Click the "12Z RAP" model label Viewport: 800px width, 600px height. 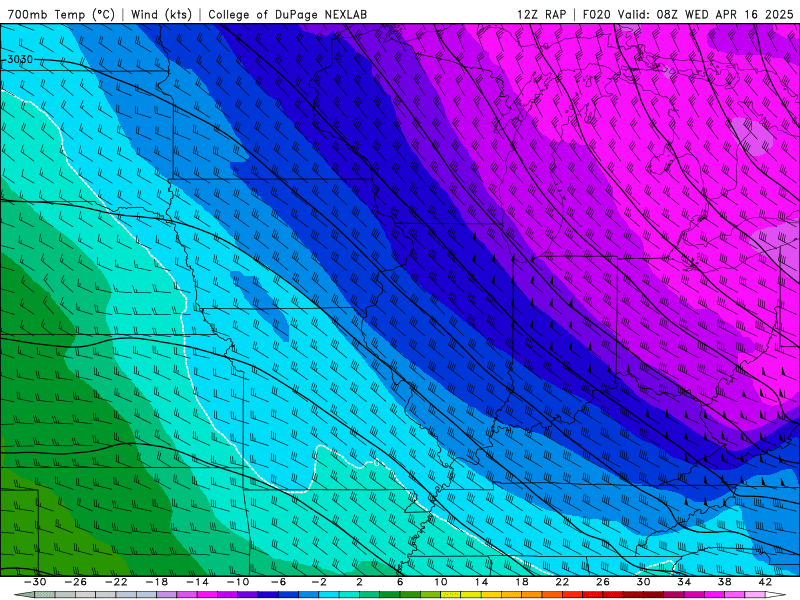[x=541, y=14]
